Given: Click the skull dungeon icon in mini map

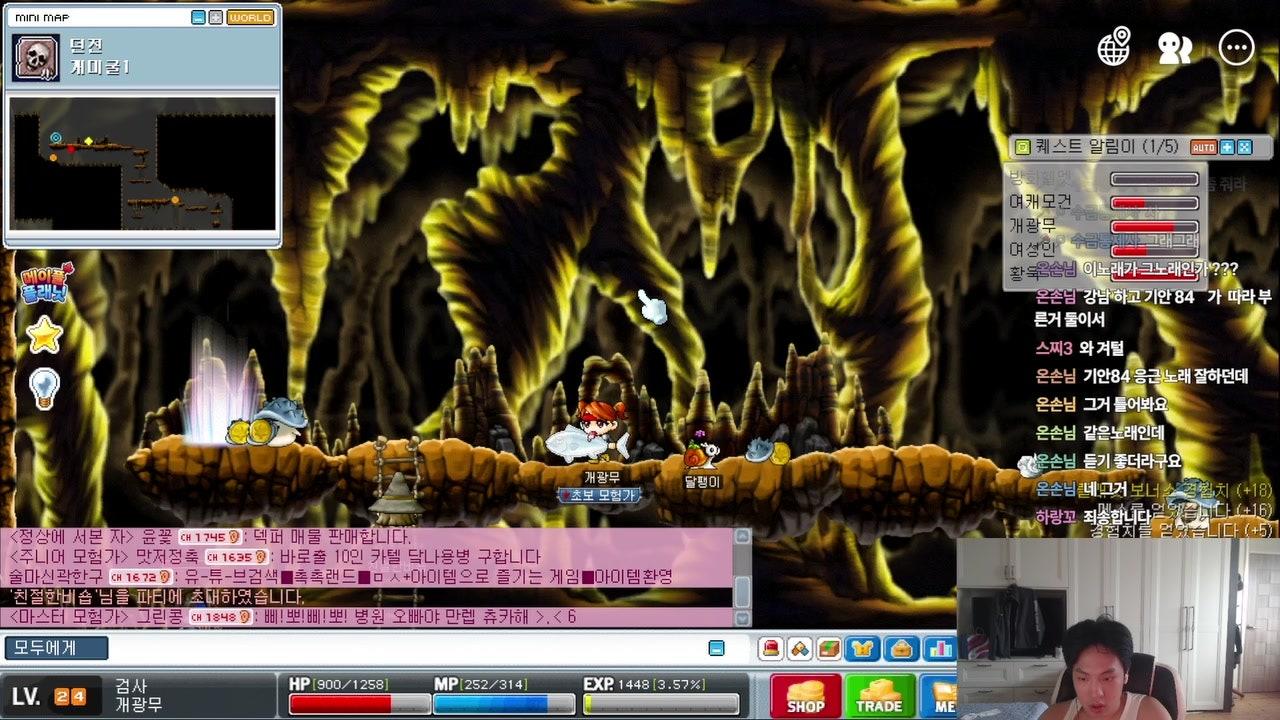Looking at the screenshot, I should tap(36, 58).
